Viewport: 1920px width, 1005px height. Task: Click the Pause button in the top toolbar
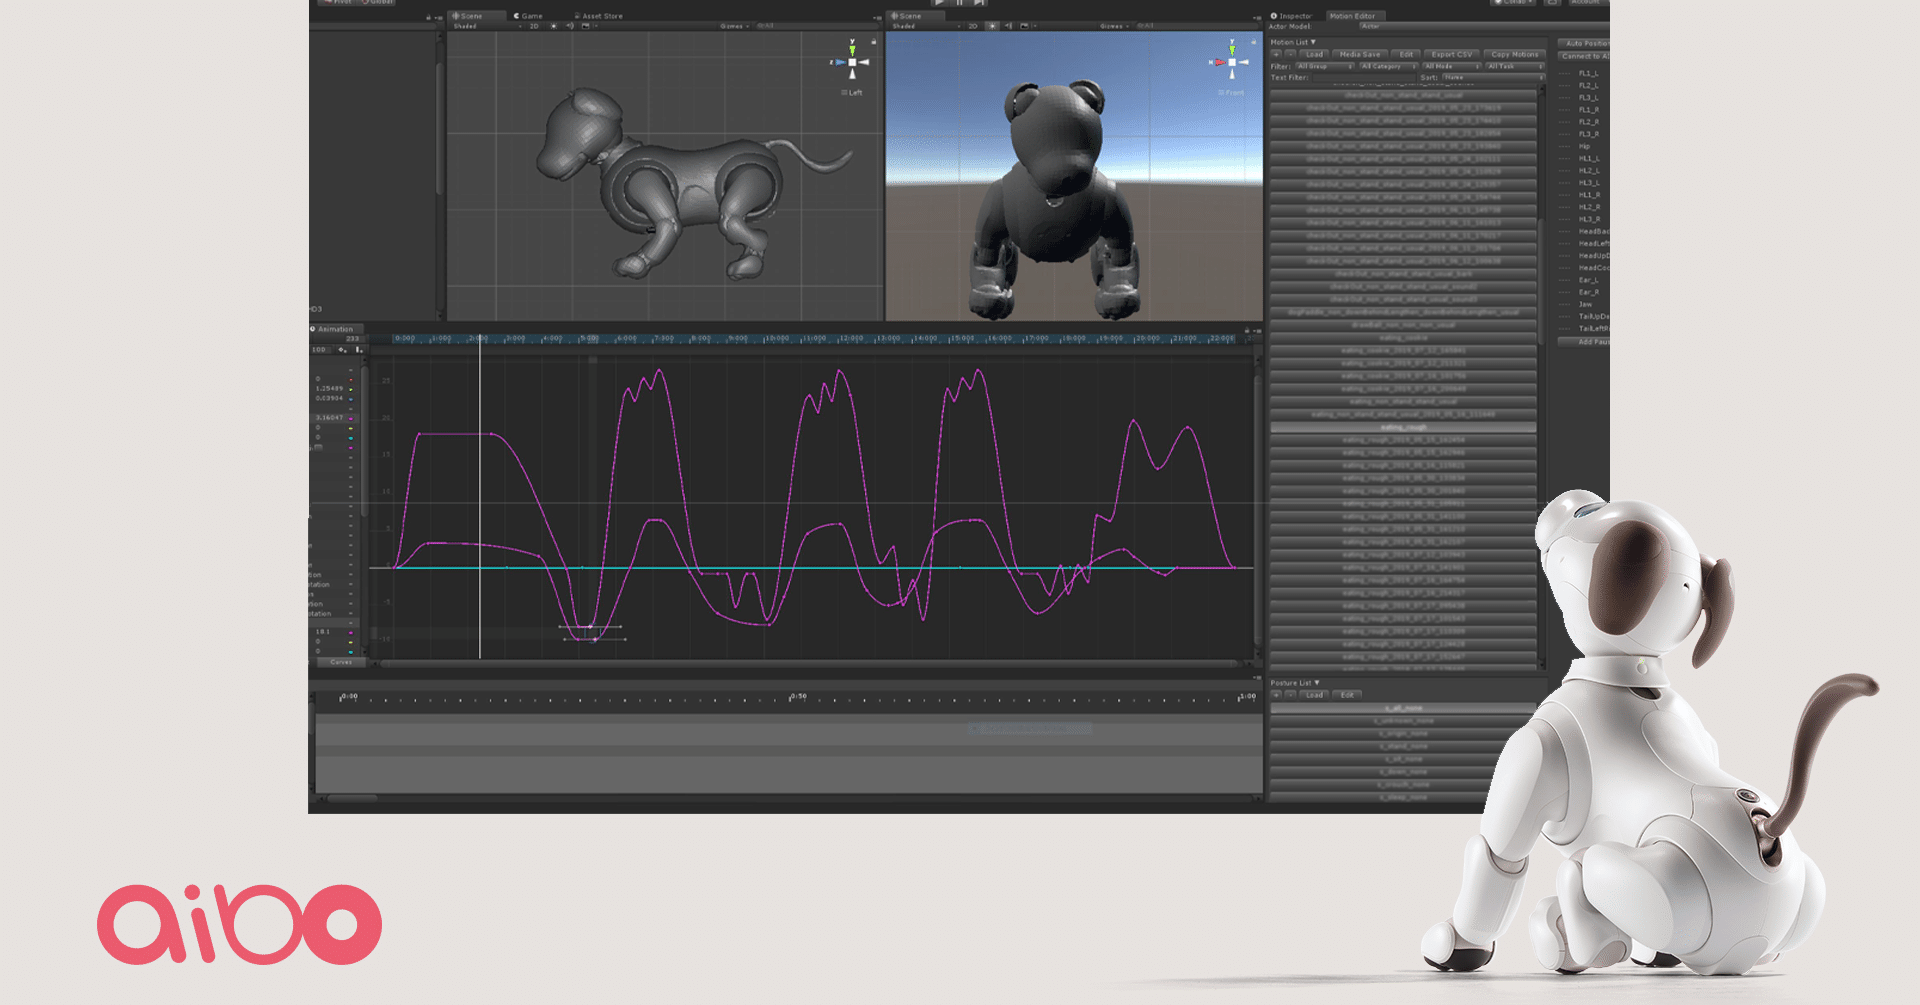(x=958, y=4)
